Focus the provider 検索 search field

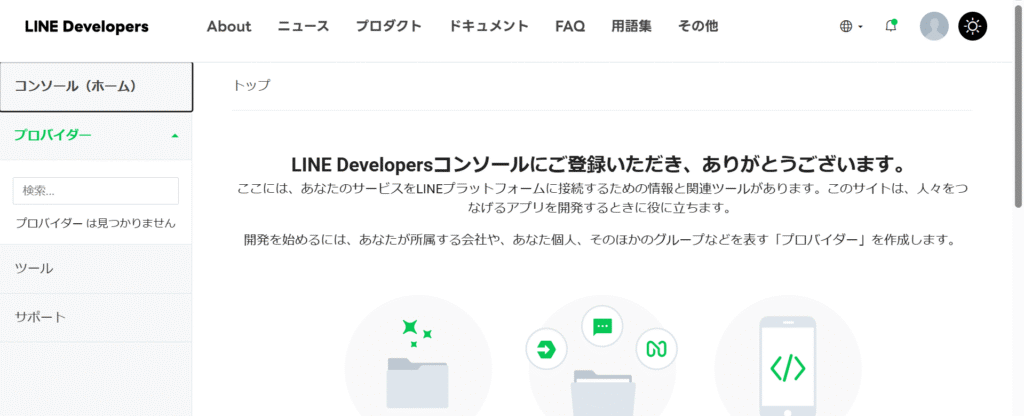[x=96, y=191]
